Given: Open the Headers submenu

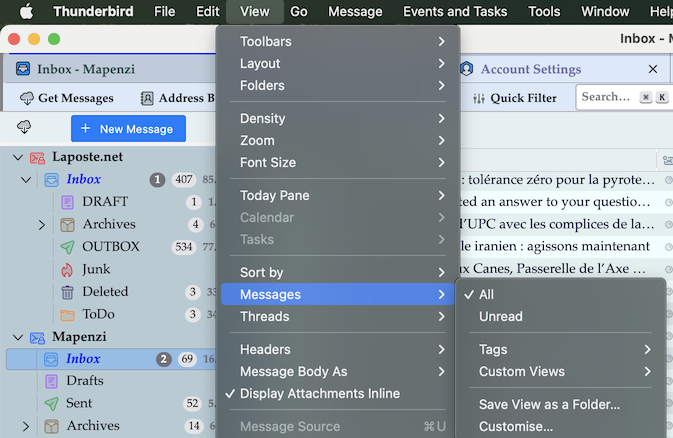Looking at the screenshot, I should click(337, 350).
